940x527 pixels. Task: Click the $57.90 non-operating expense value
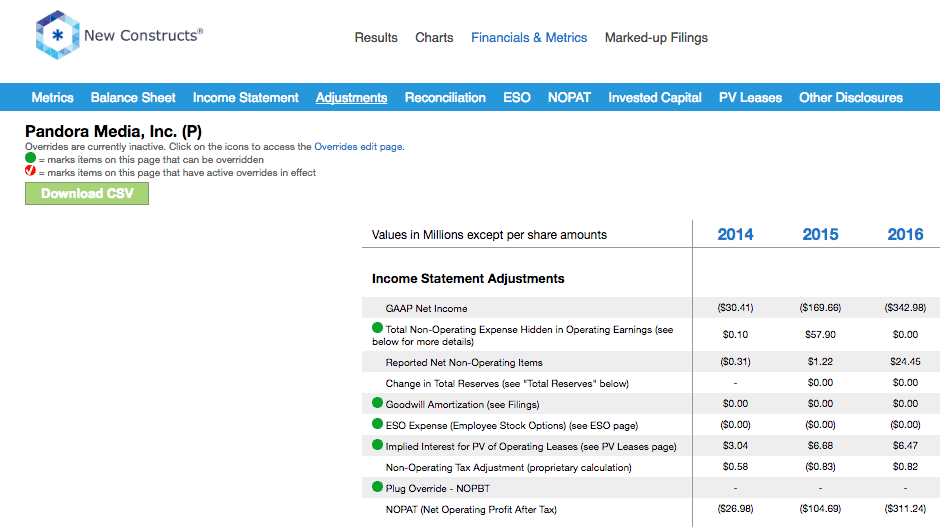click(820, 335)
